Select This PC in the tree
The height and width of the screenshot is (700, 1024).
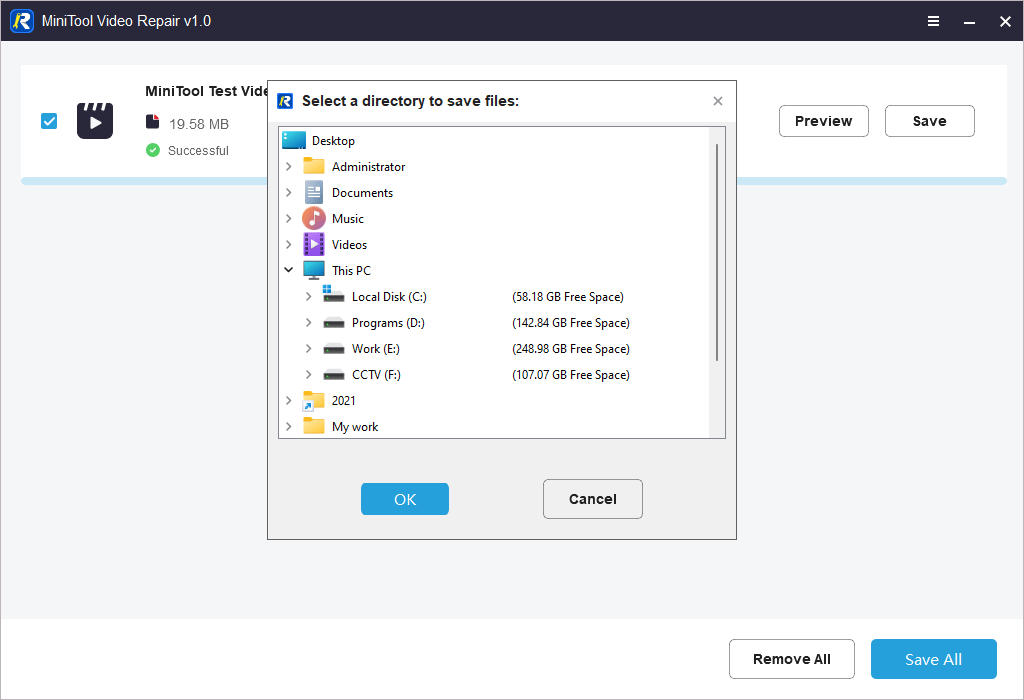click(x=351, y=270)
